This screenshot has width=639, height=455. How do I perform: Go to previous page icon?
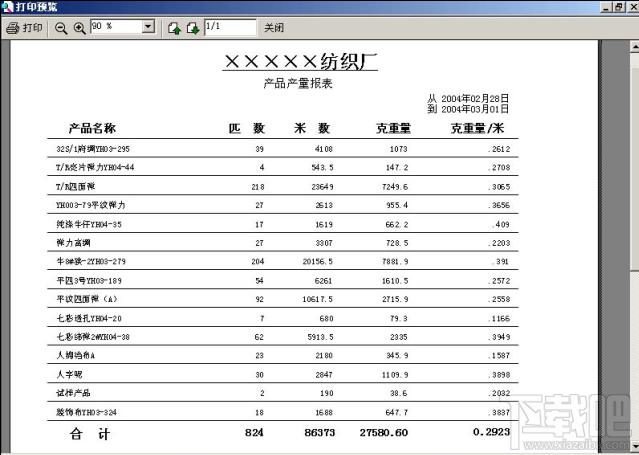(174, 28)
